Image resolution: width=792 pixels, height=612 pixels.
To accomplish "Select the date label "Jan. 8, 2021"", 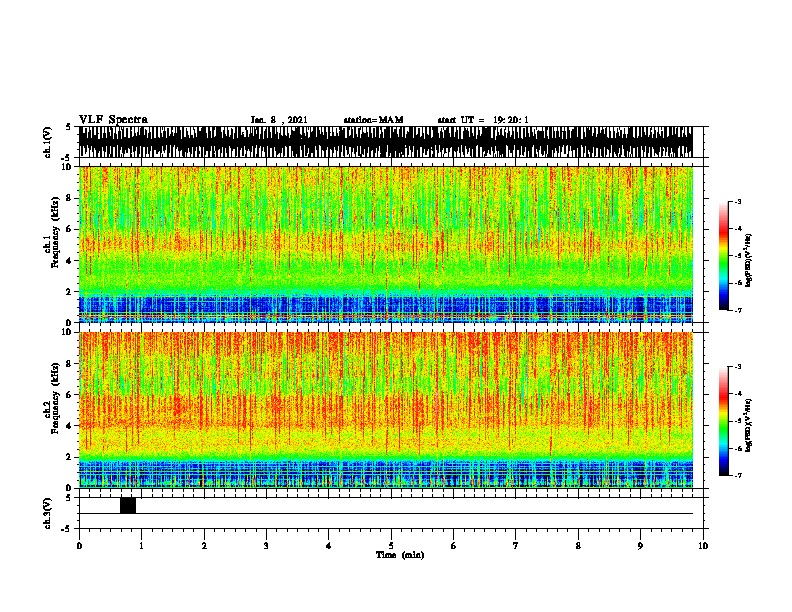I will click(279, 120).
